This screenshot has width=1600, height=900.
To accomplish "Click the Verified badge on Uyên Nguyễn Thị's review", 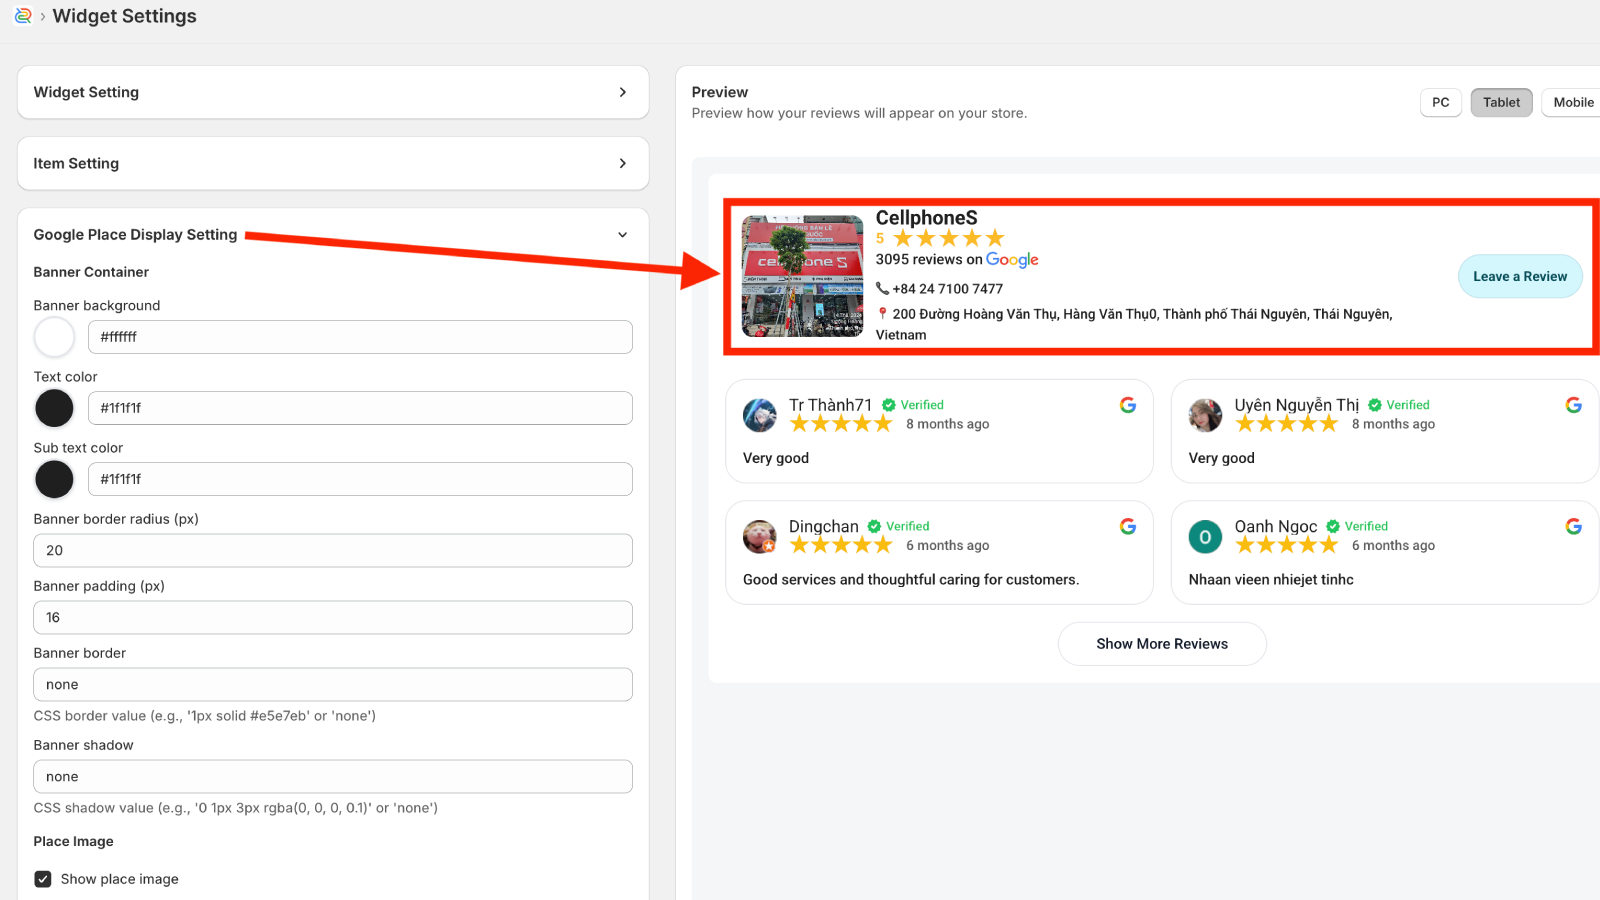I will click(1399, 404).
